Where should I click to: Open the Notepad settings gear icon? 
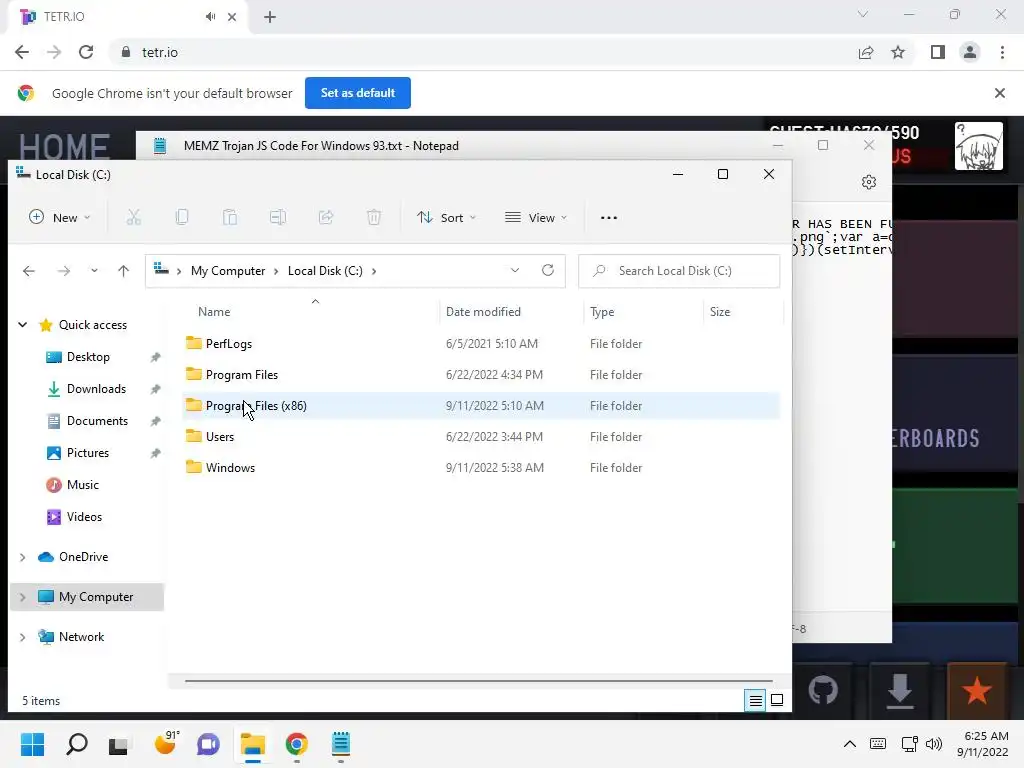click(869, 182)
